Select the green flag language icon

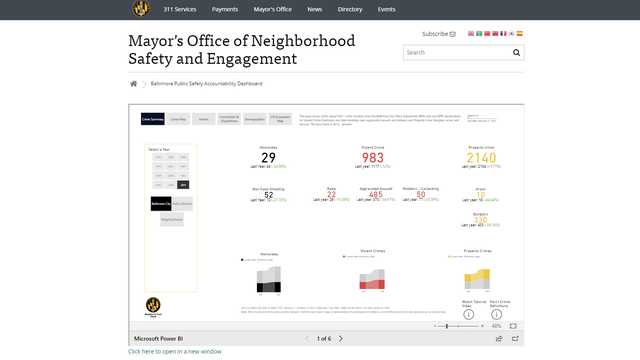[479, 33]
